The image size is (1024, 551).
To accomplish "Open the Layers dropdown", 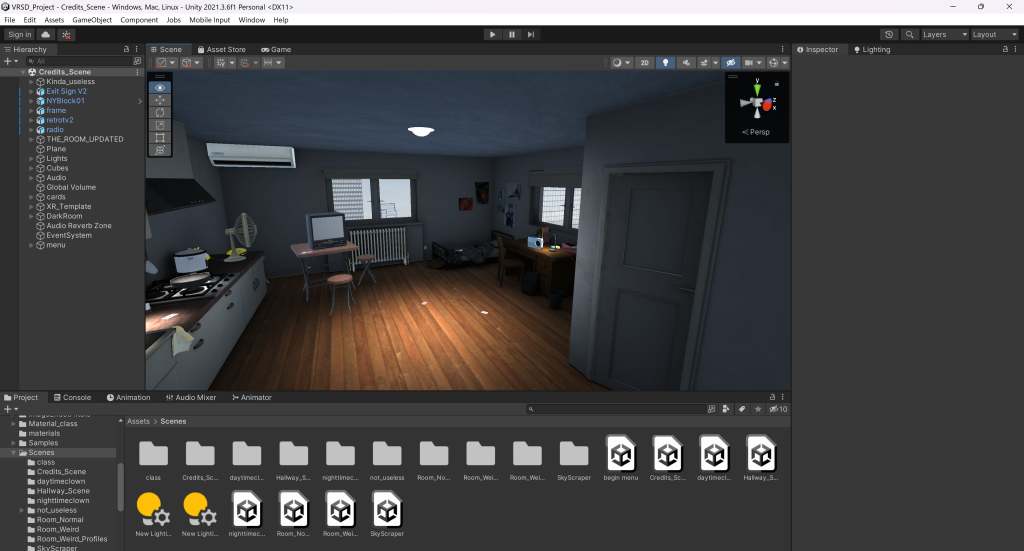I will (x=944, y=35).
